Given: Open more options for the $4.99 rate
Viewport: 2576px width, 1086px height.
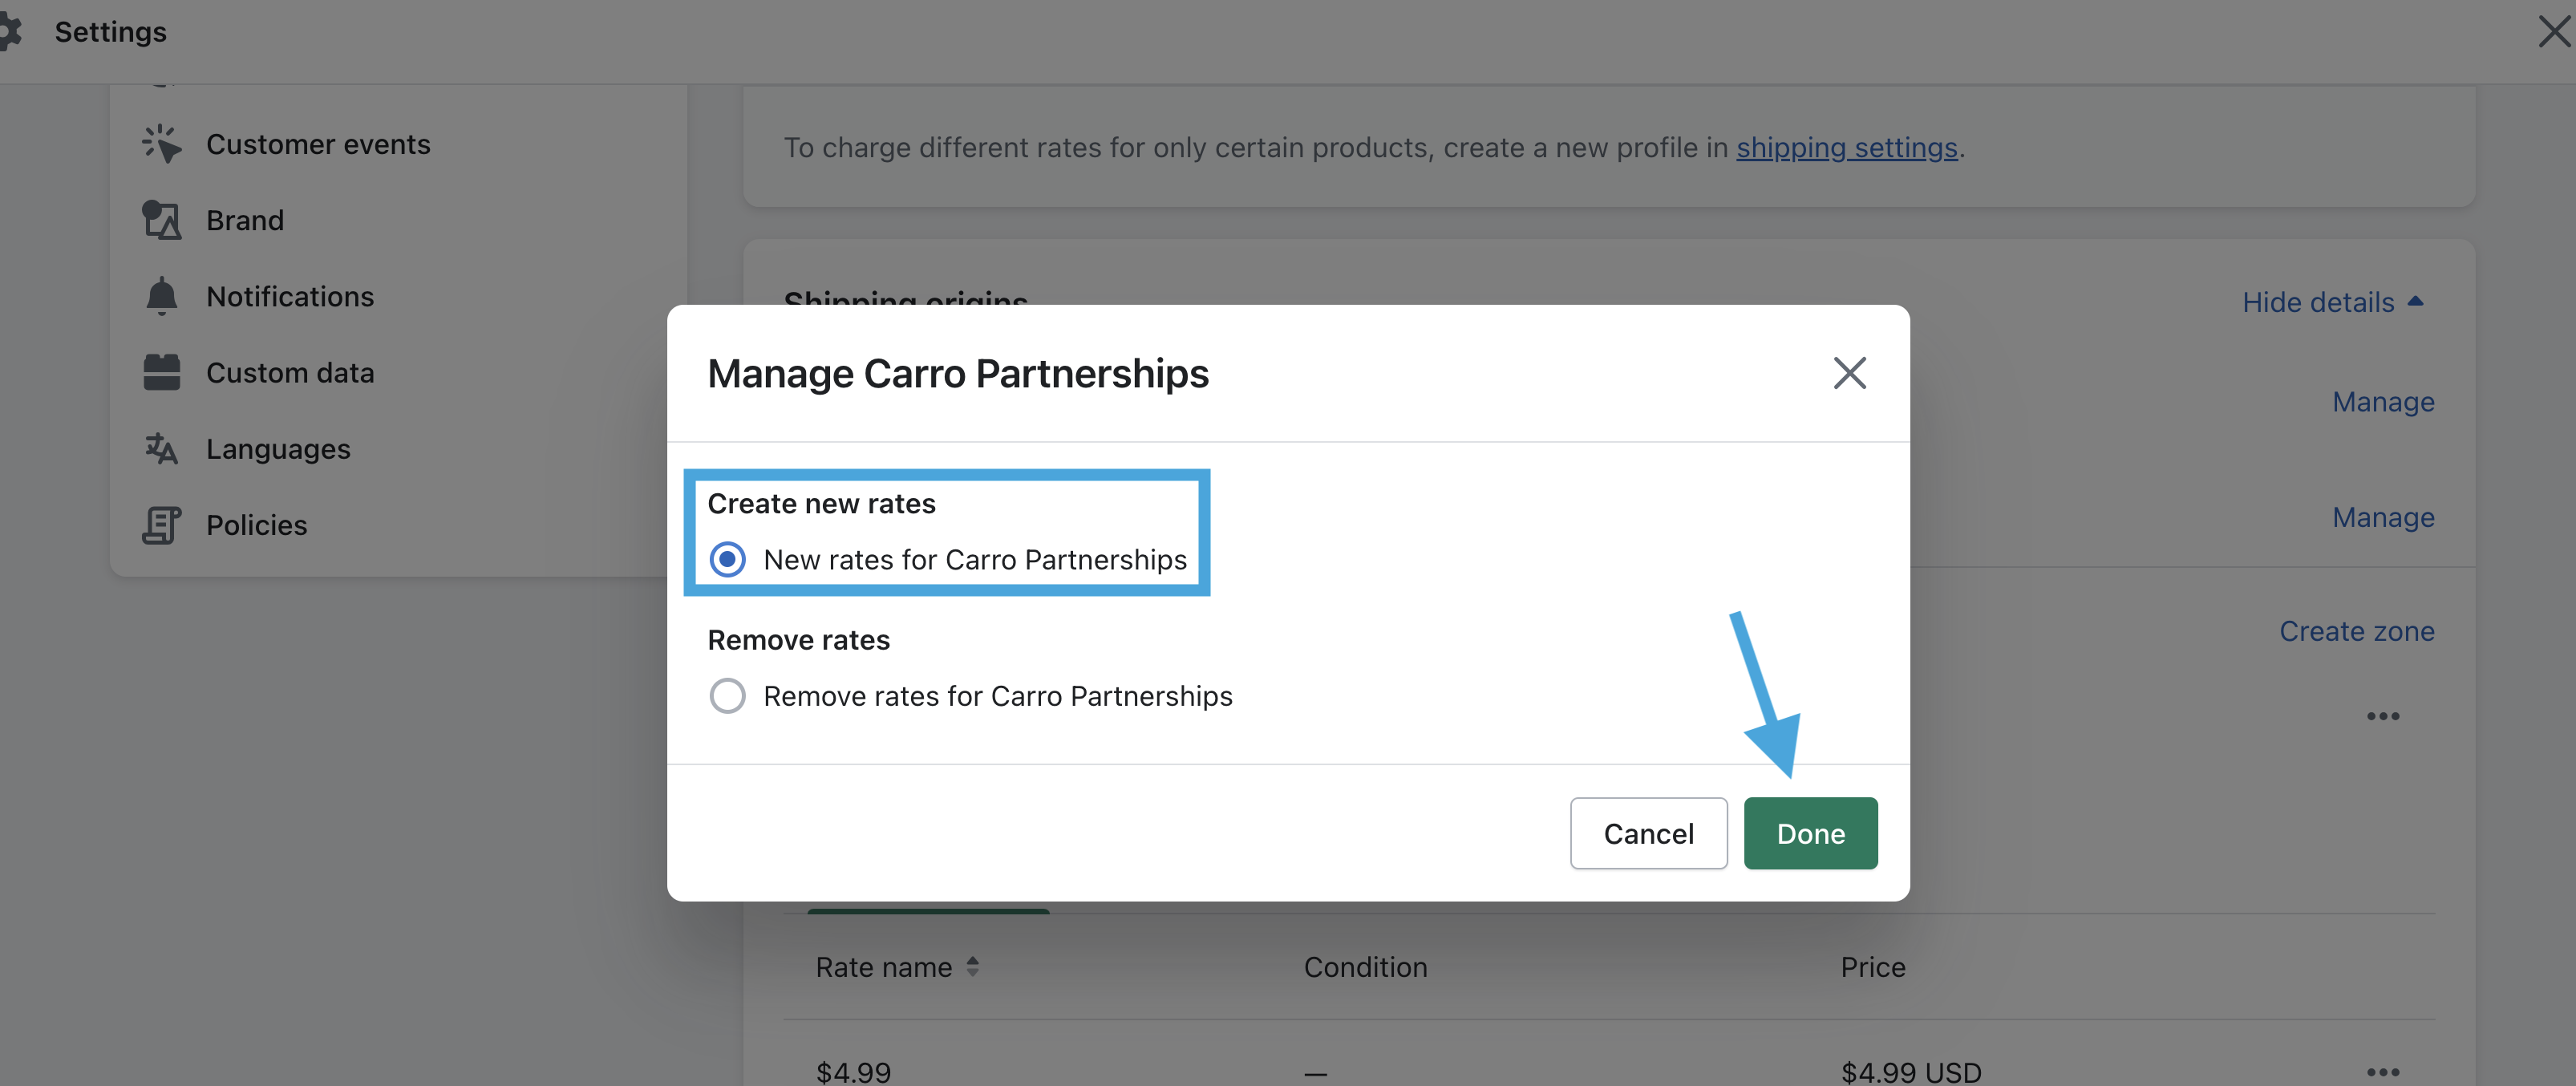Looking at the screenshot, I should [x=2382, y=1072].
